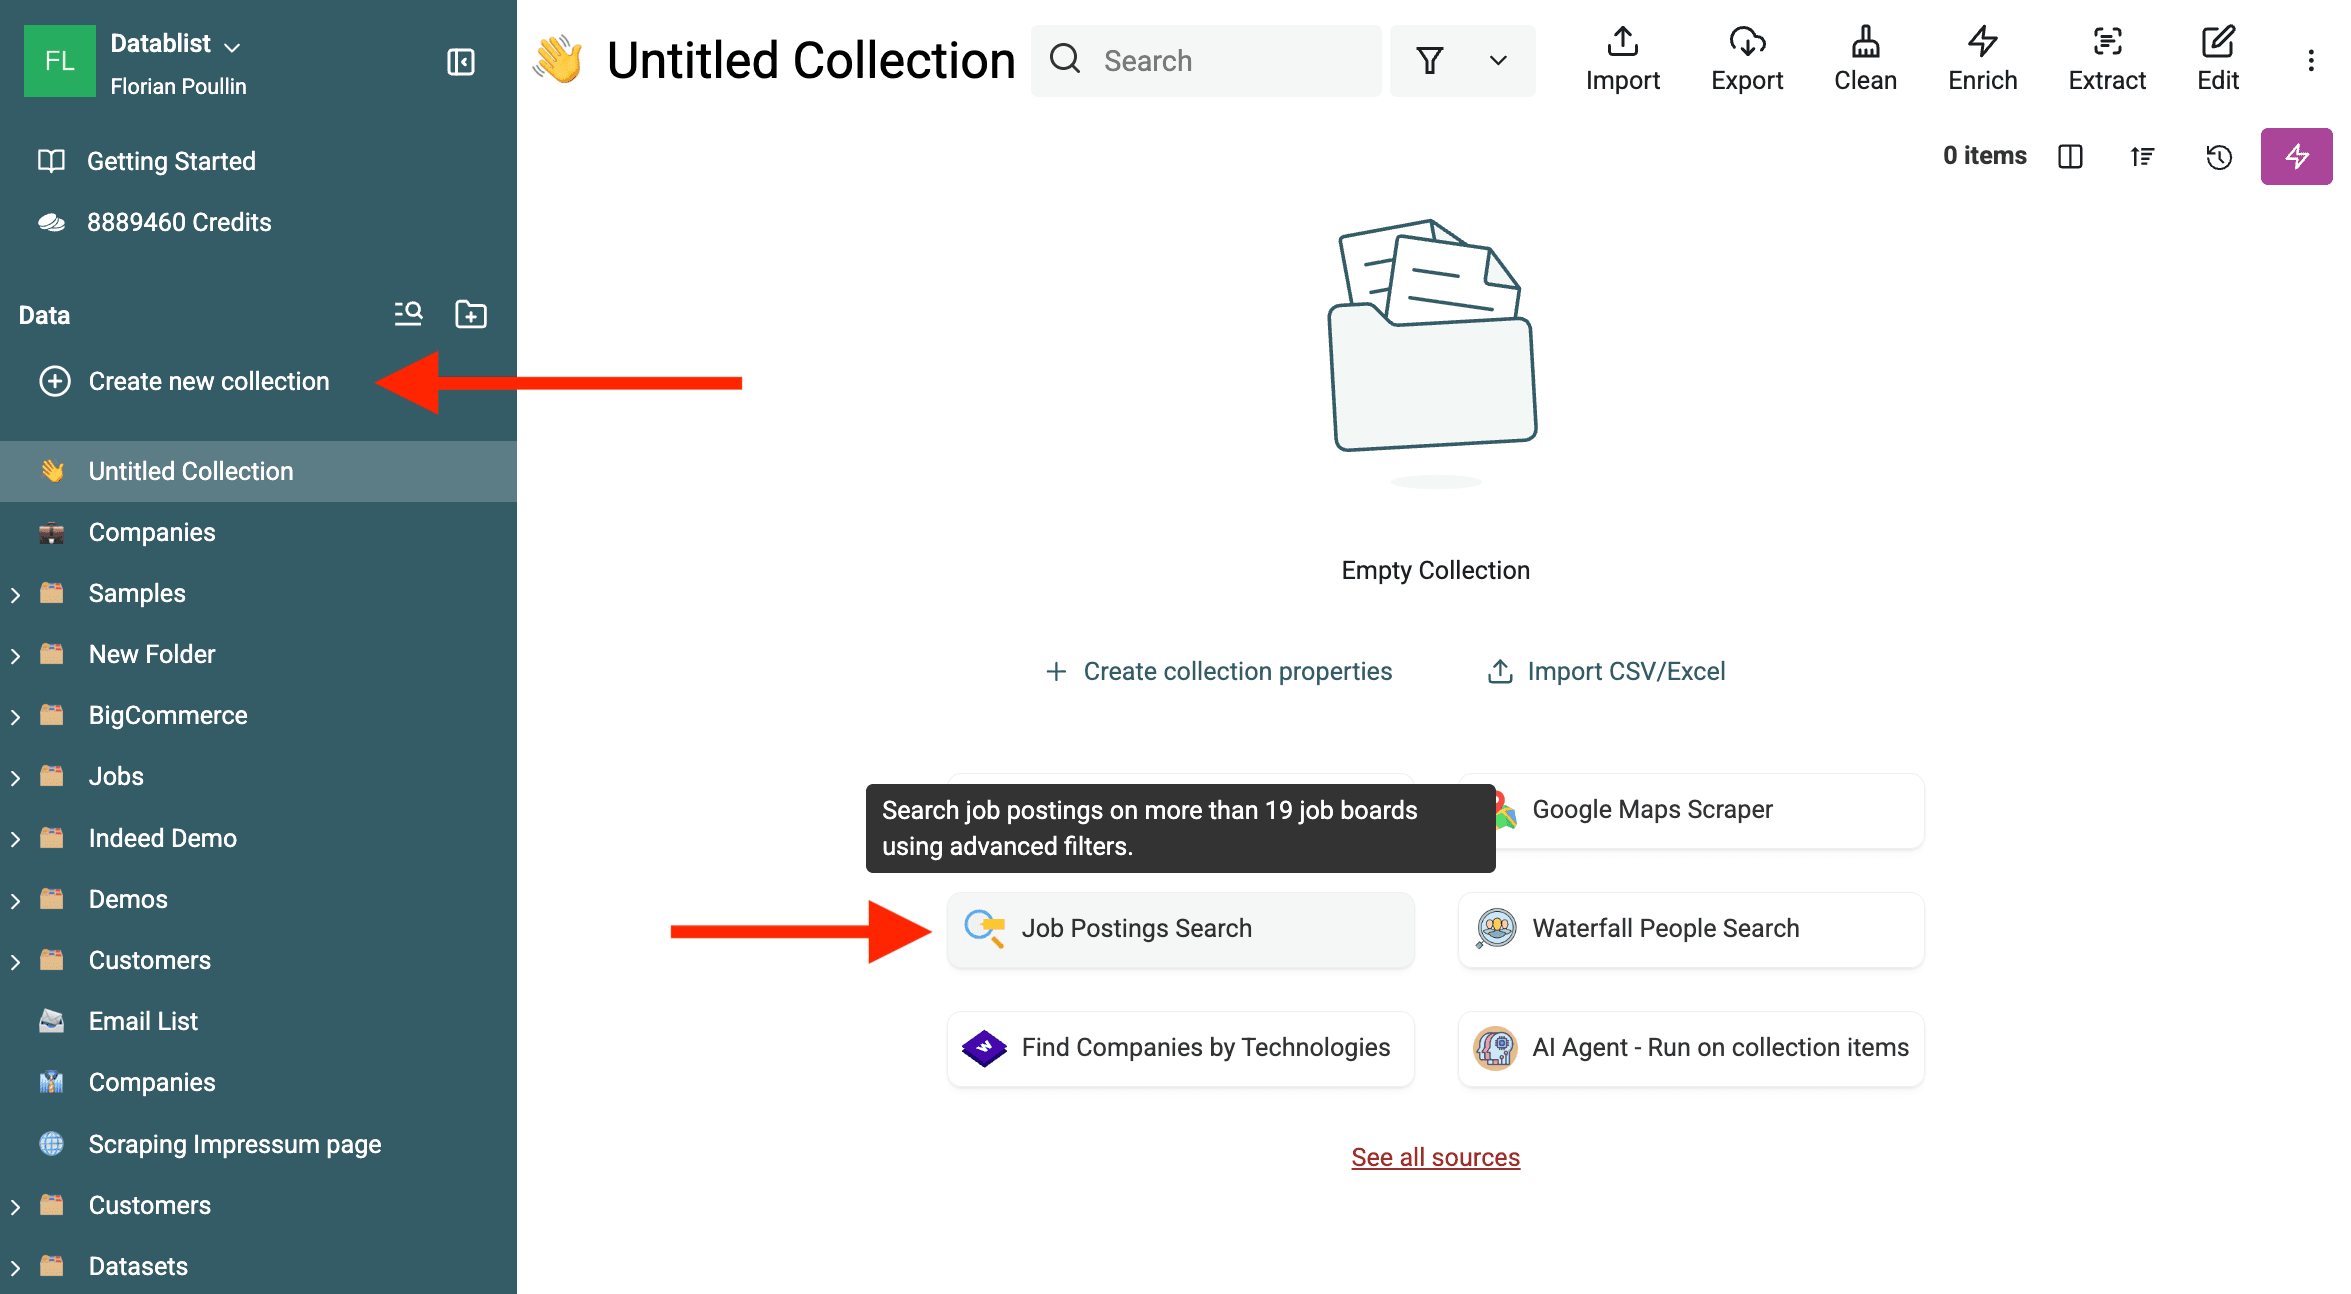Open the filter dropdown chevron
2351x1294 pixels.
1498,61
